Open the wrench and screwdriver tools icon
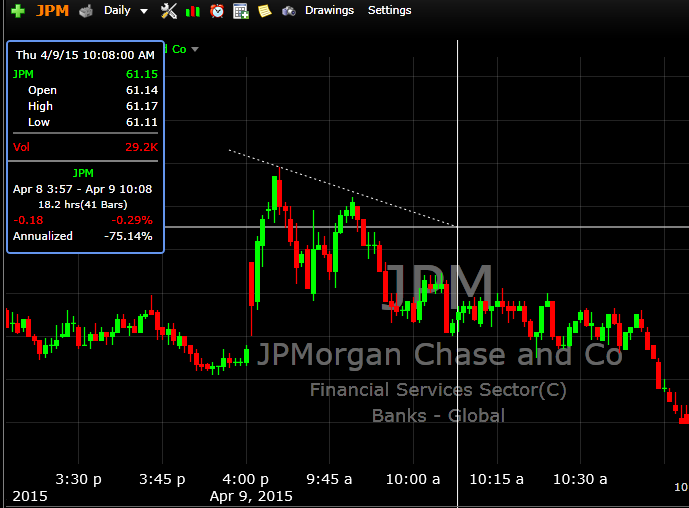This screenshot has width=689, height=508. coord(168,11)
